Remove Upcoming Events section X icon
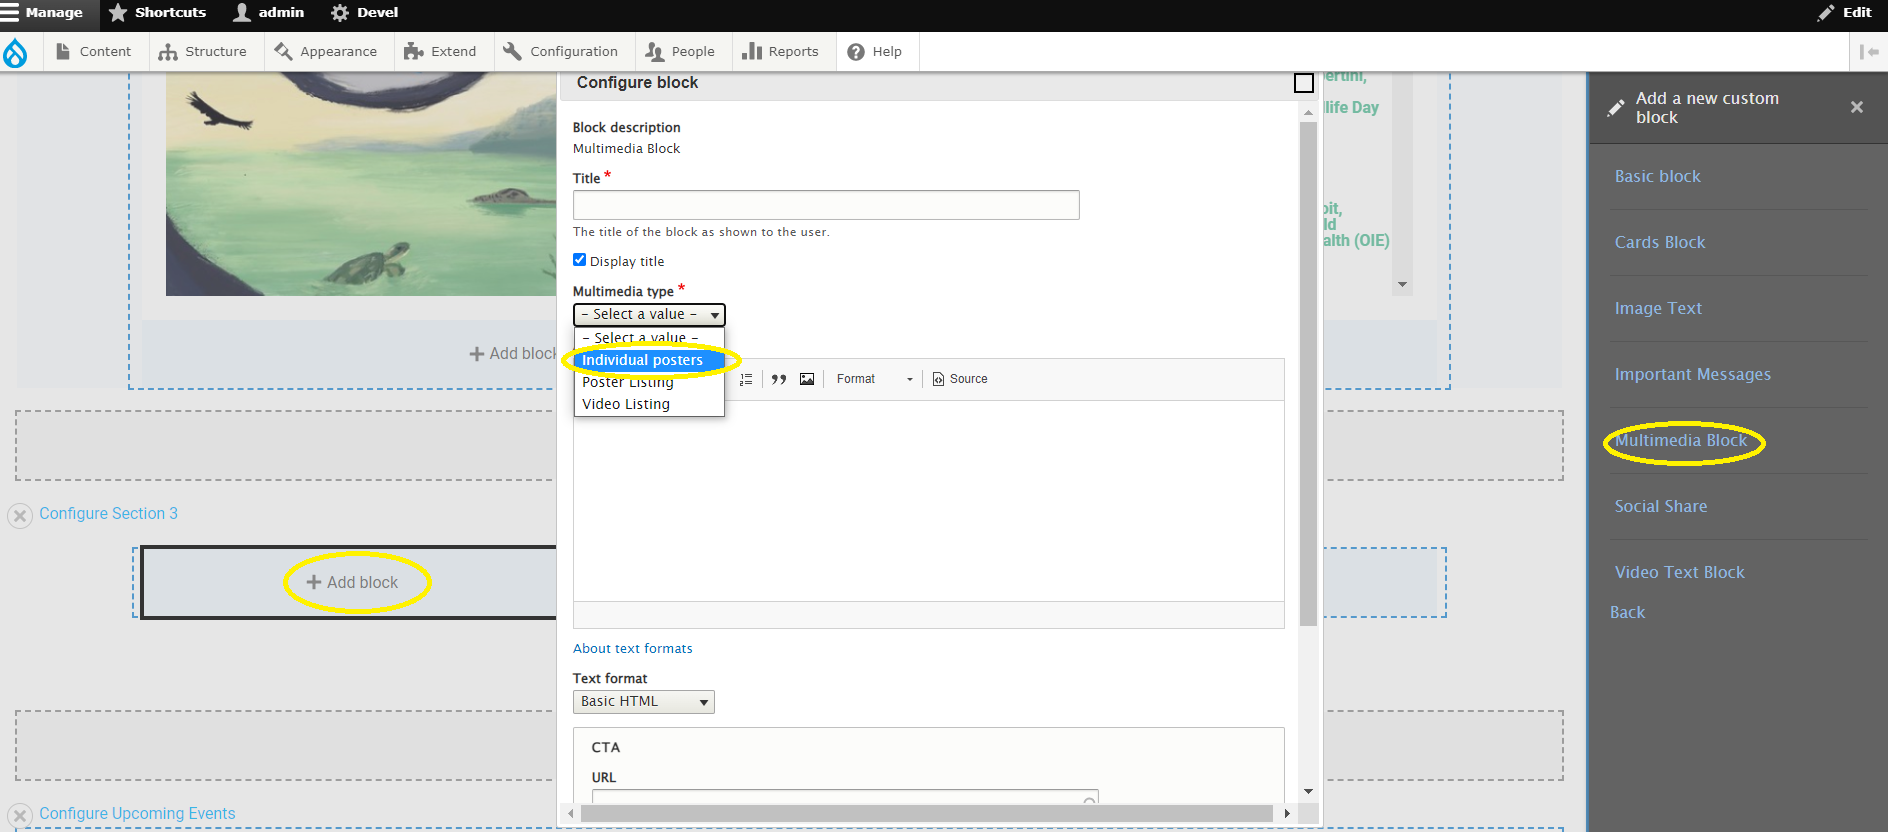This screenshot has height=832, width=1888. pos(20,815)
